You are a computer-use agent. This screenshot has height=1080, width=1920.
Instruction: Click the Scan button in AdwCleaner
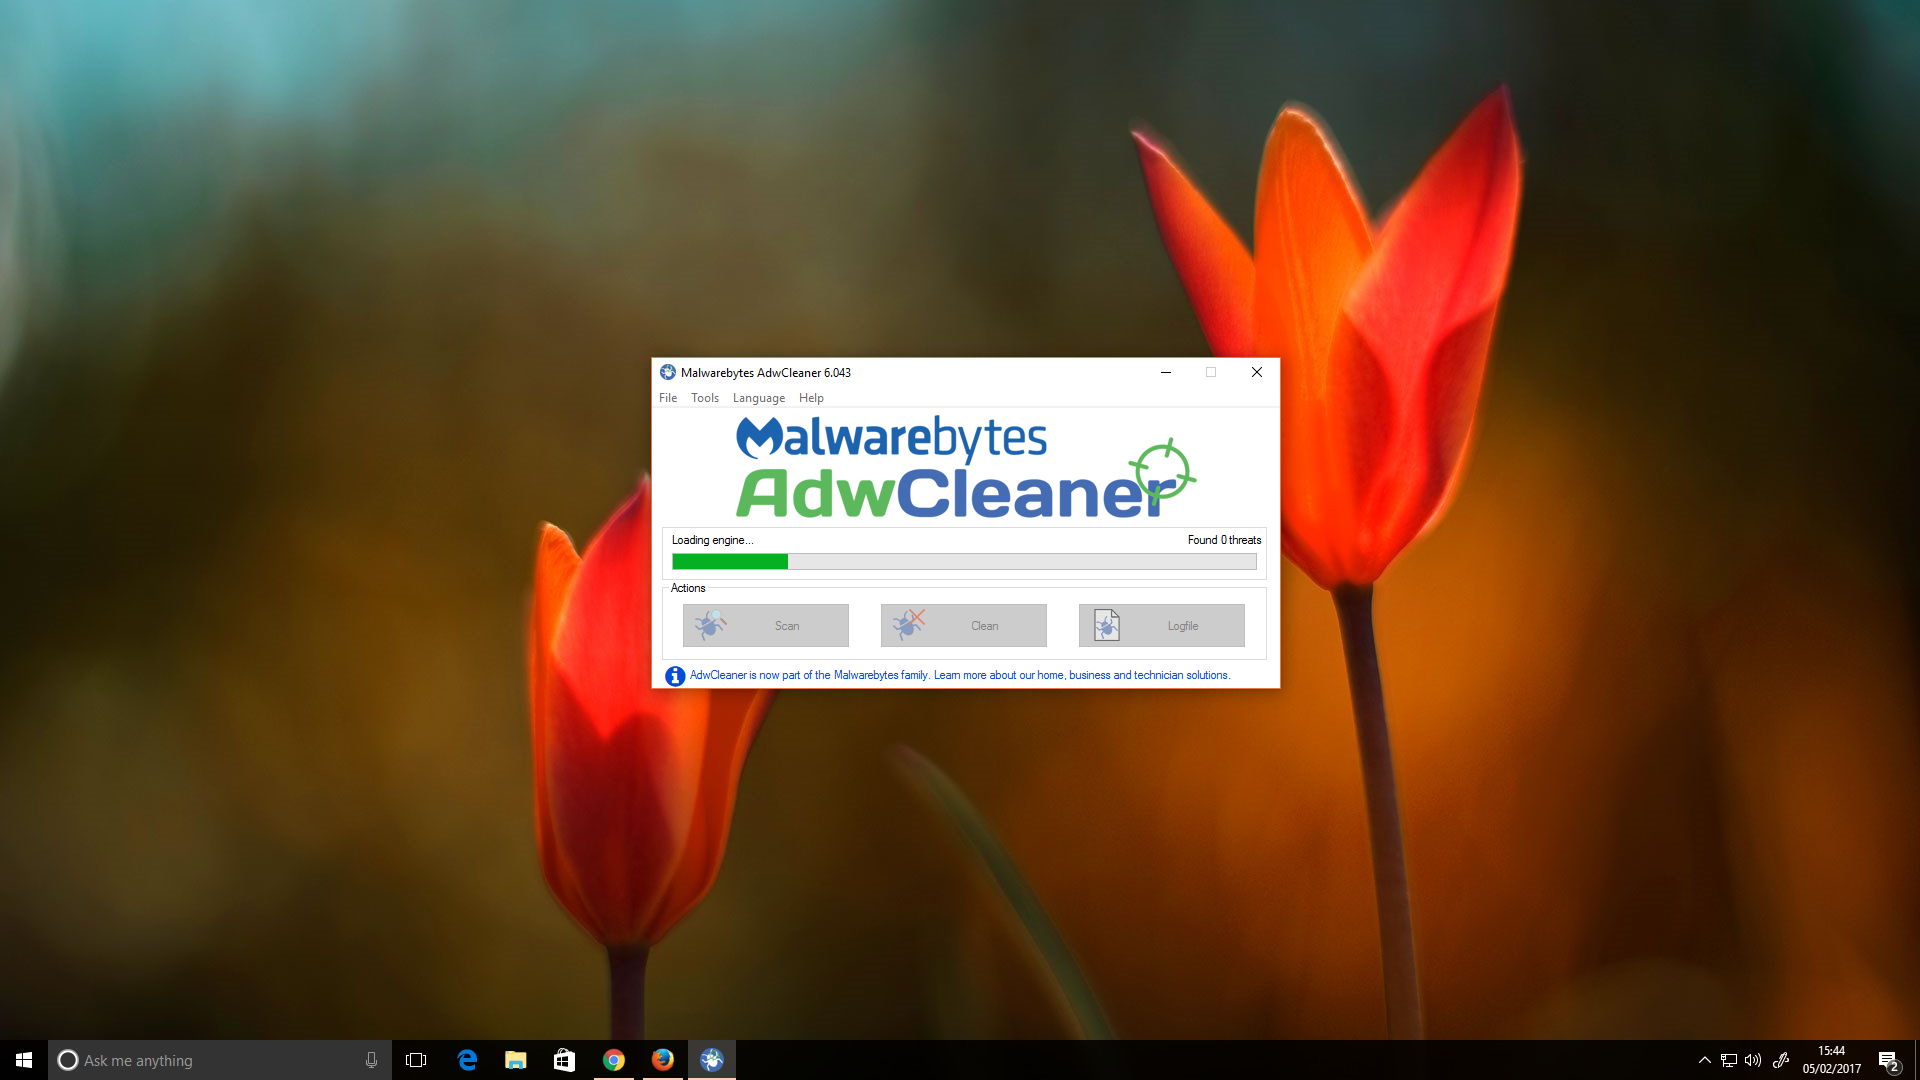765,625
